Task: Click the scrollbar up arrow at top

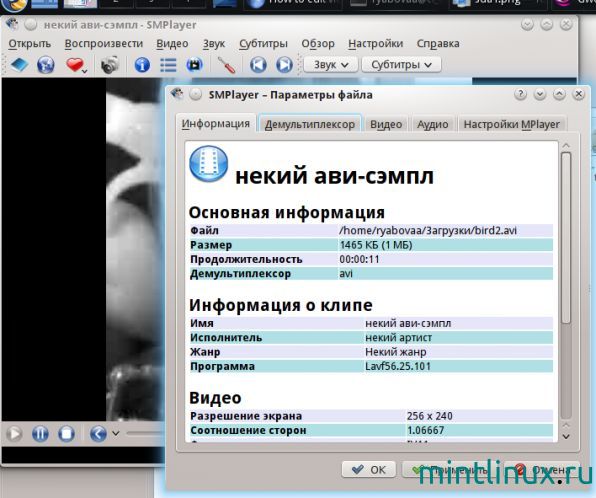Action: (566, 146)
